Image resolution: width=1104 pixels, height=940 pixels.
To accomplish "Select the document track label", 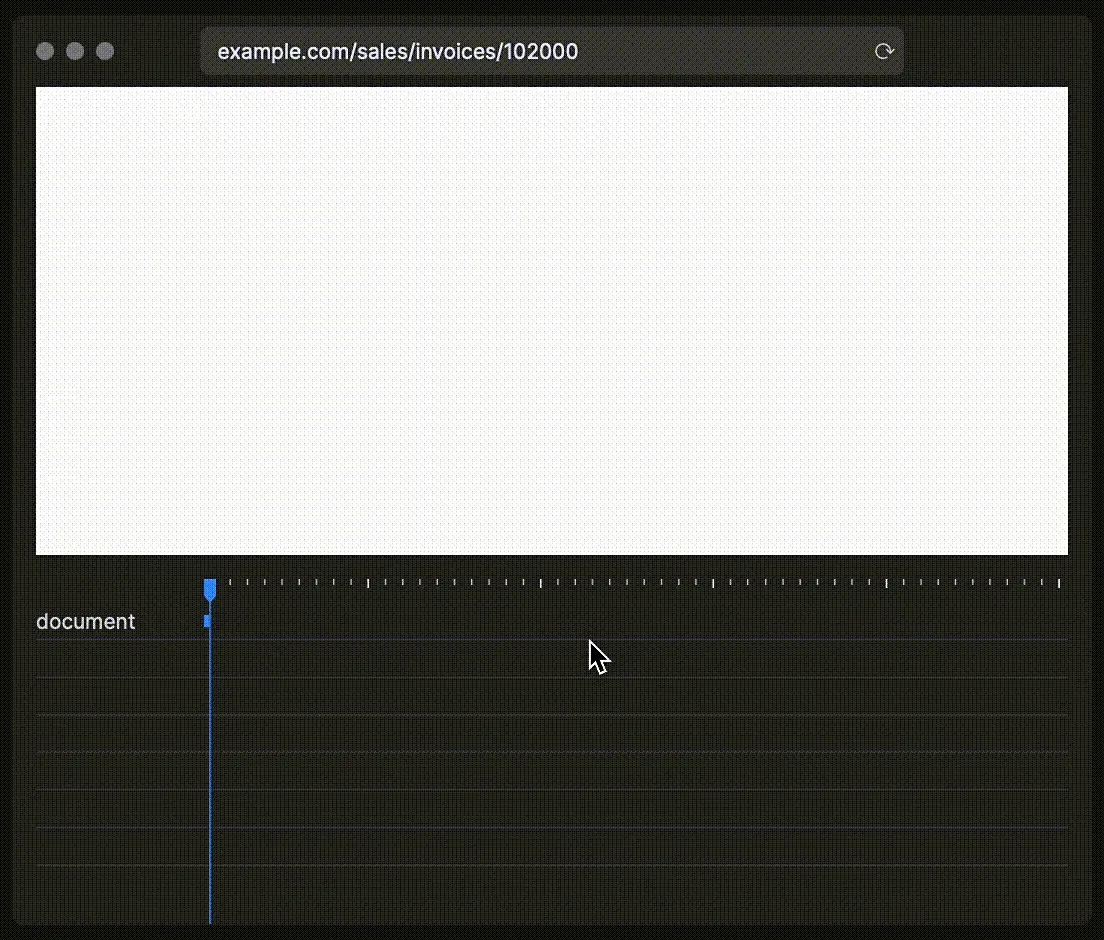I will (85, 621).
